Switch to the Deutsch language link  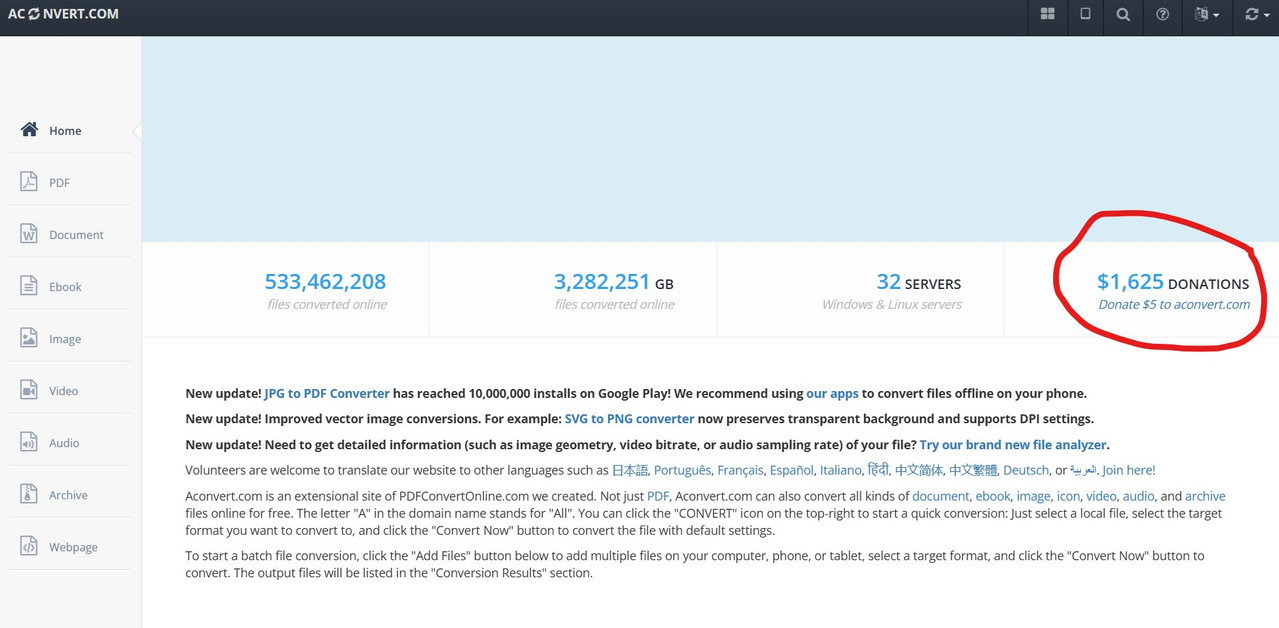[x=1026, y=470]
